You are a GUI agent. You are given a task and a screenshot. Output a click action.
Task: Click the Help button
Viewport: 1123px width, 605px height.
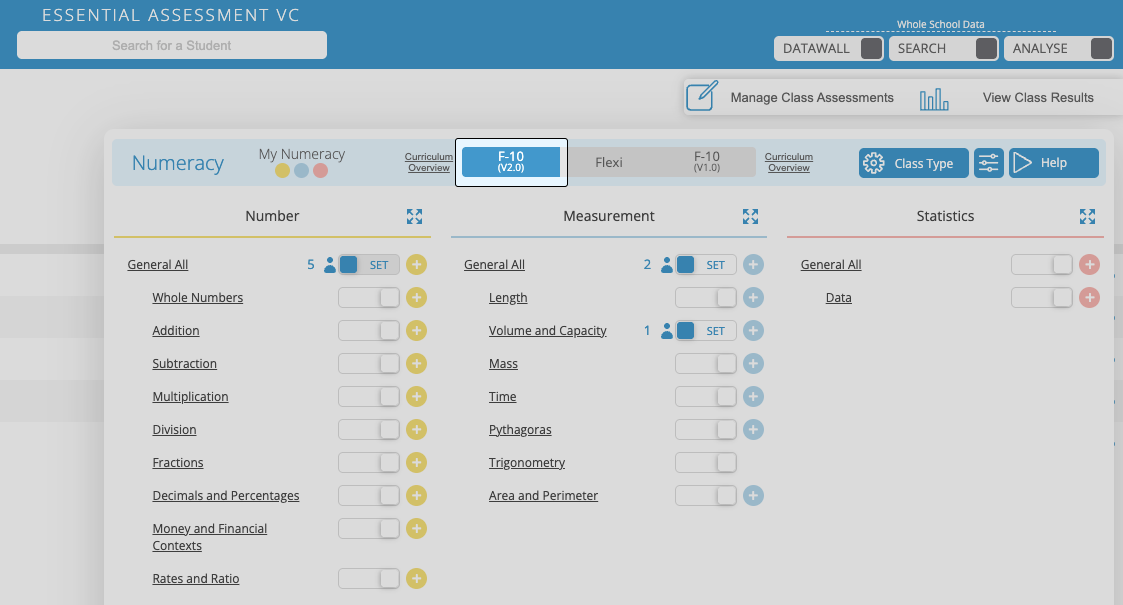1054,163
